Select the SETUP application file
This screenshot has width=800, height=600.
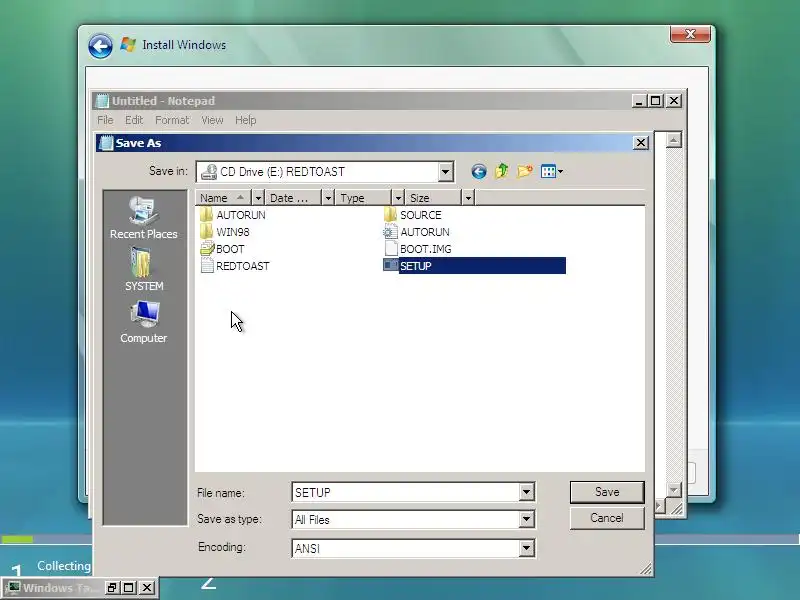pyautogui.click(x=474, y=266)
